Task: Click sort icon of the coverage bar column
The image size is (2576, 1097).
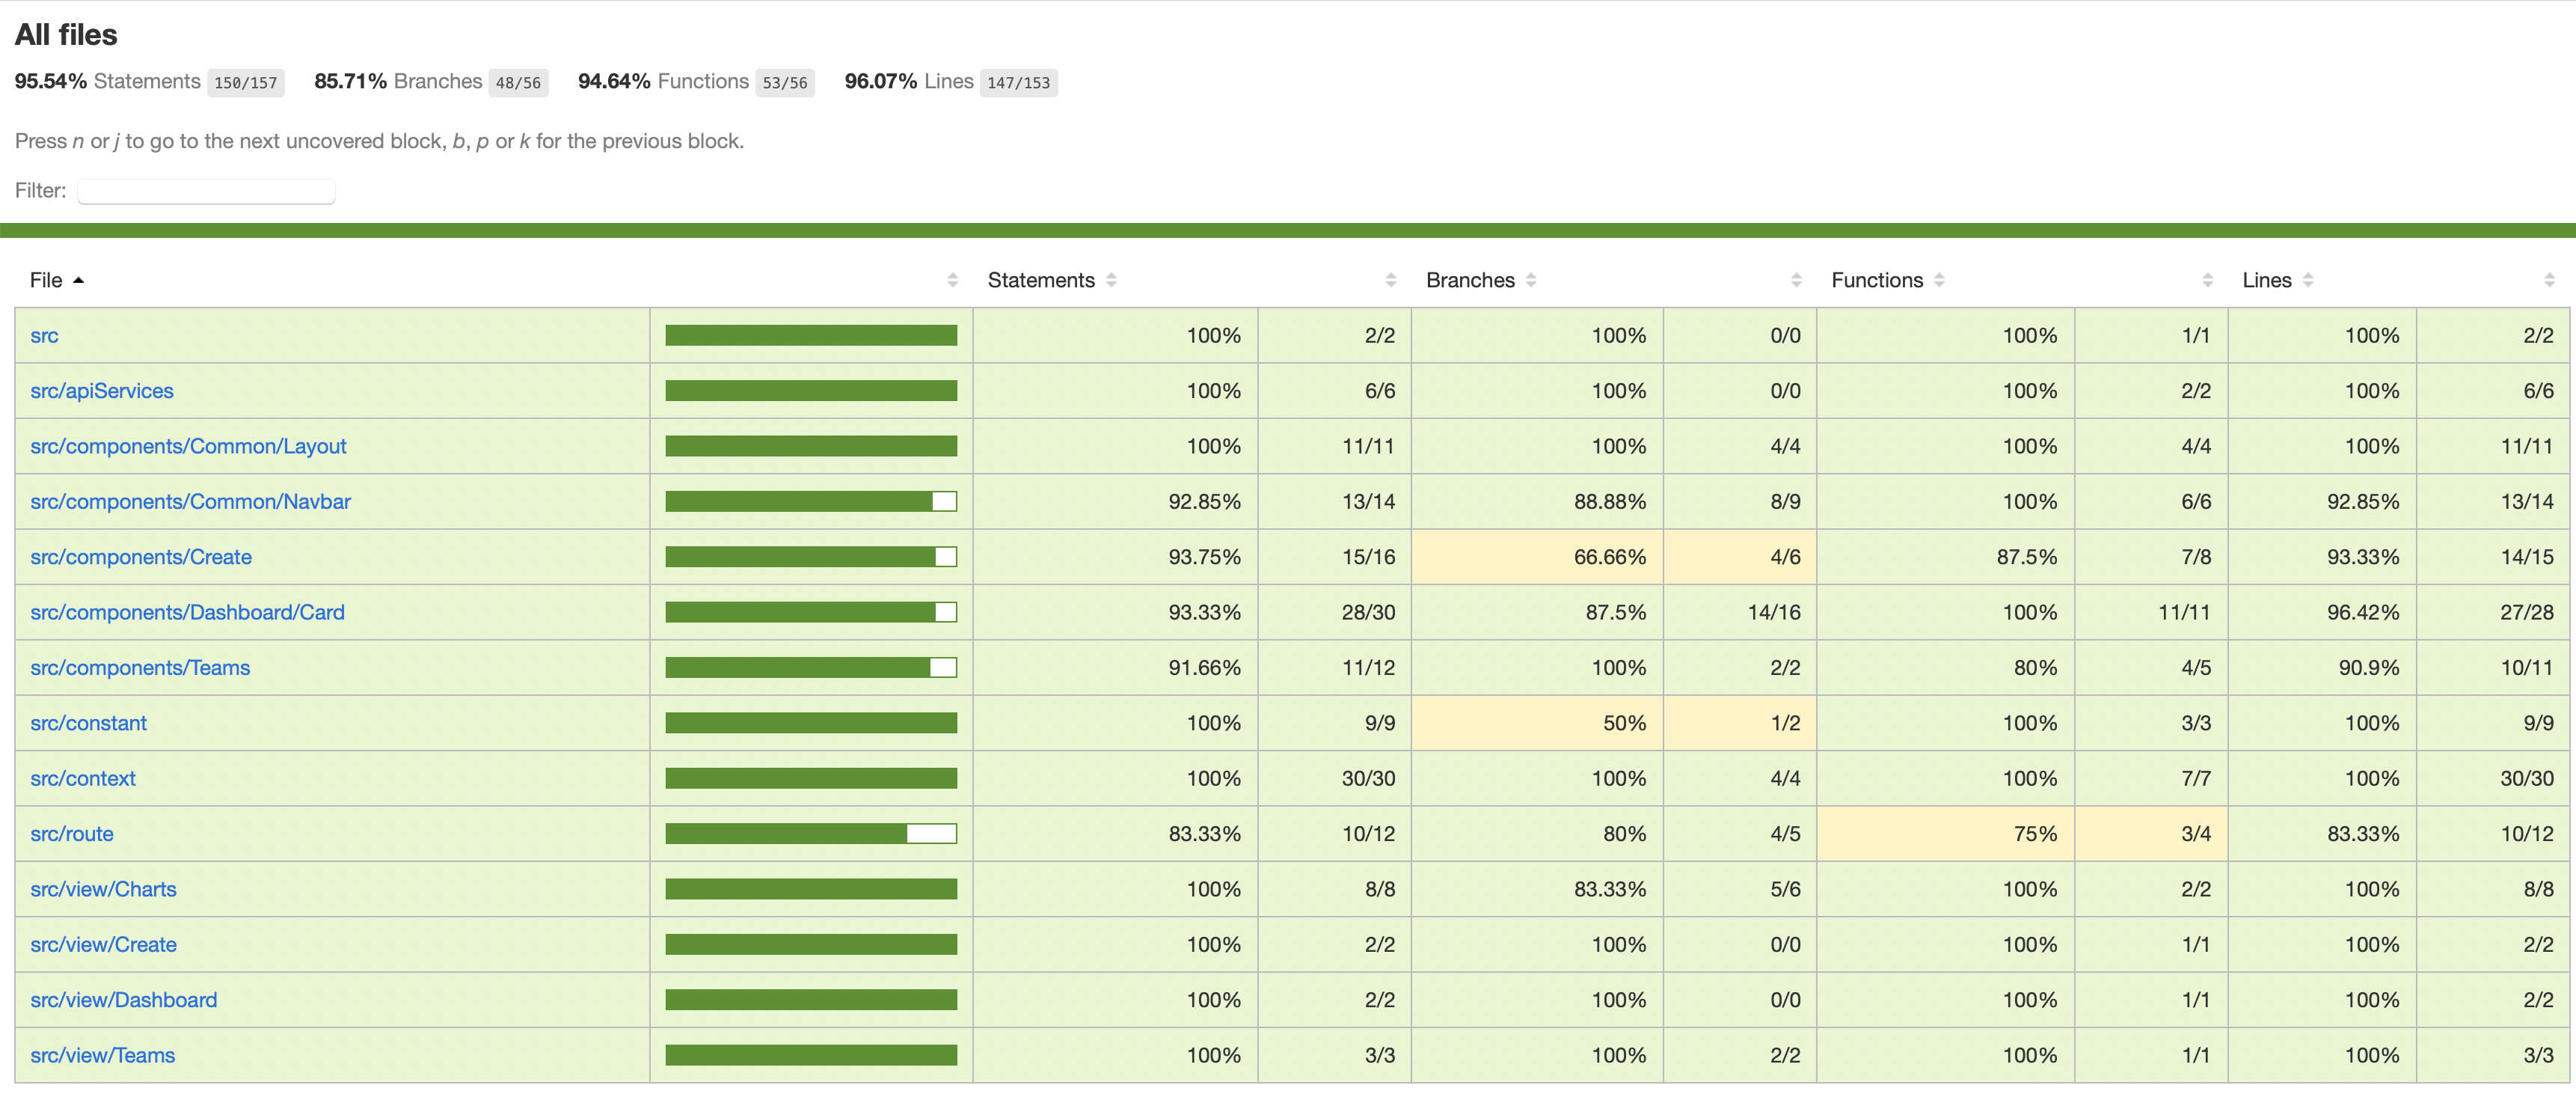Action: [952, 281]
